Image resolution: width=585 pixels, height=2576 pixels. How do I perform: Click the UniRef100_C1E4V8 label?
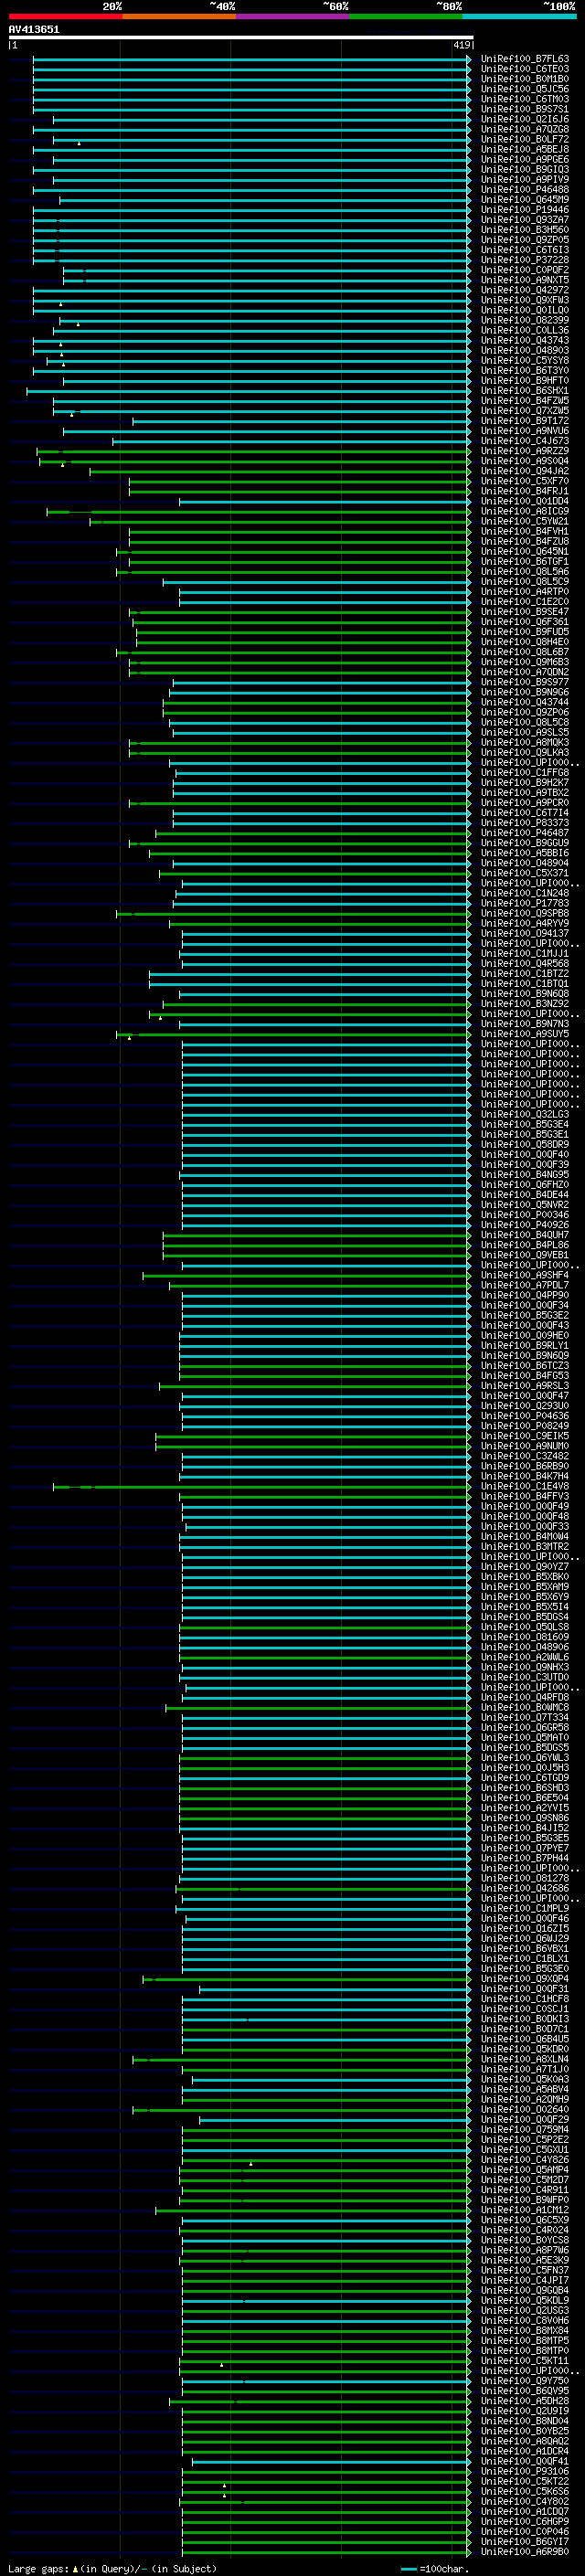click(x=525, y=1486)
